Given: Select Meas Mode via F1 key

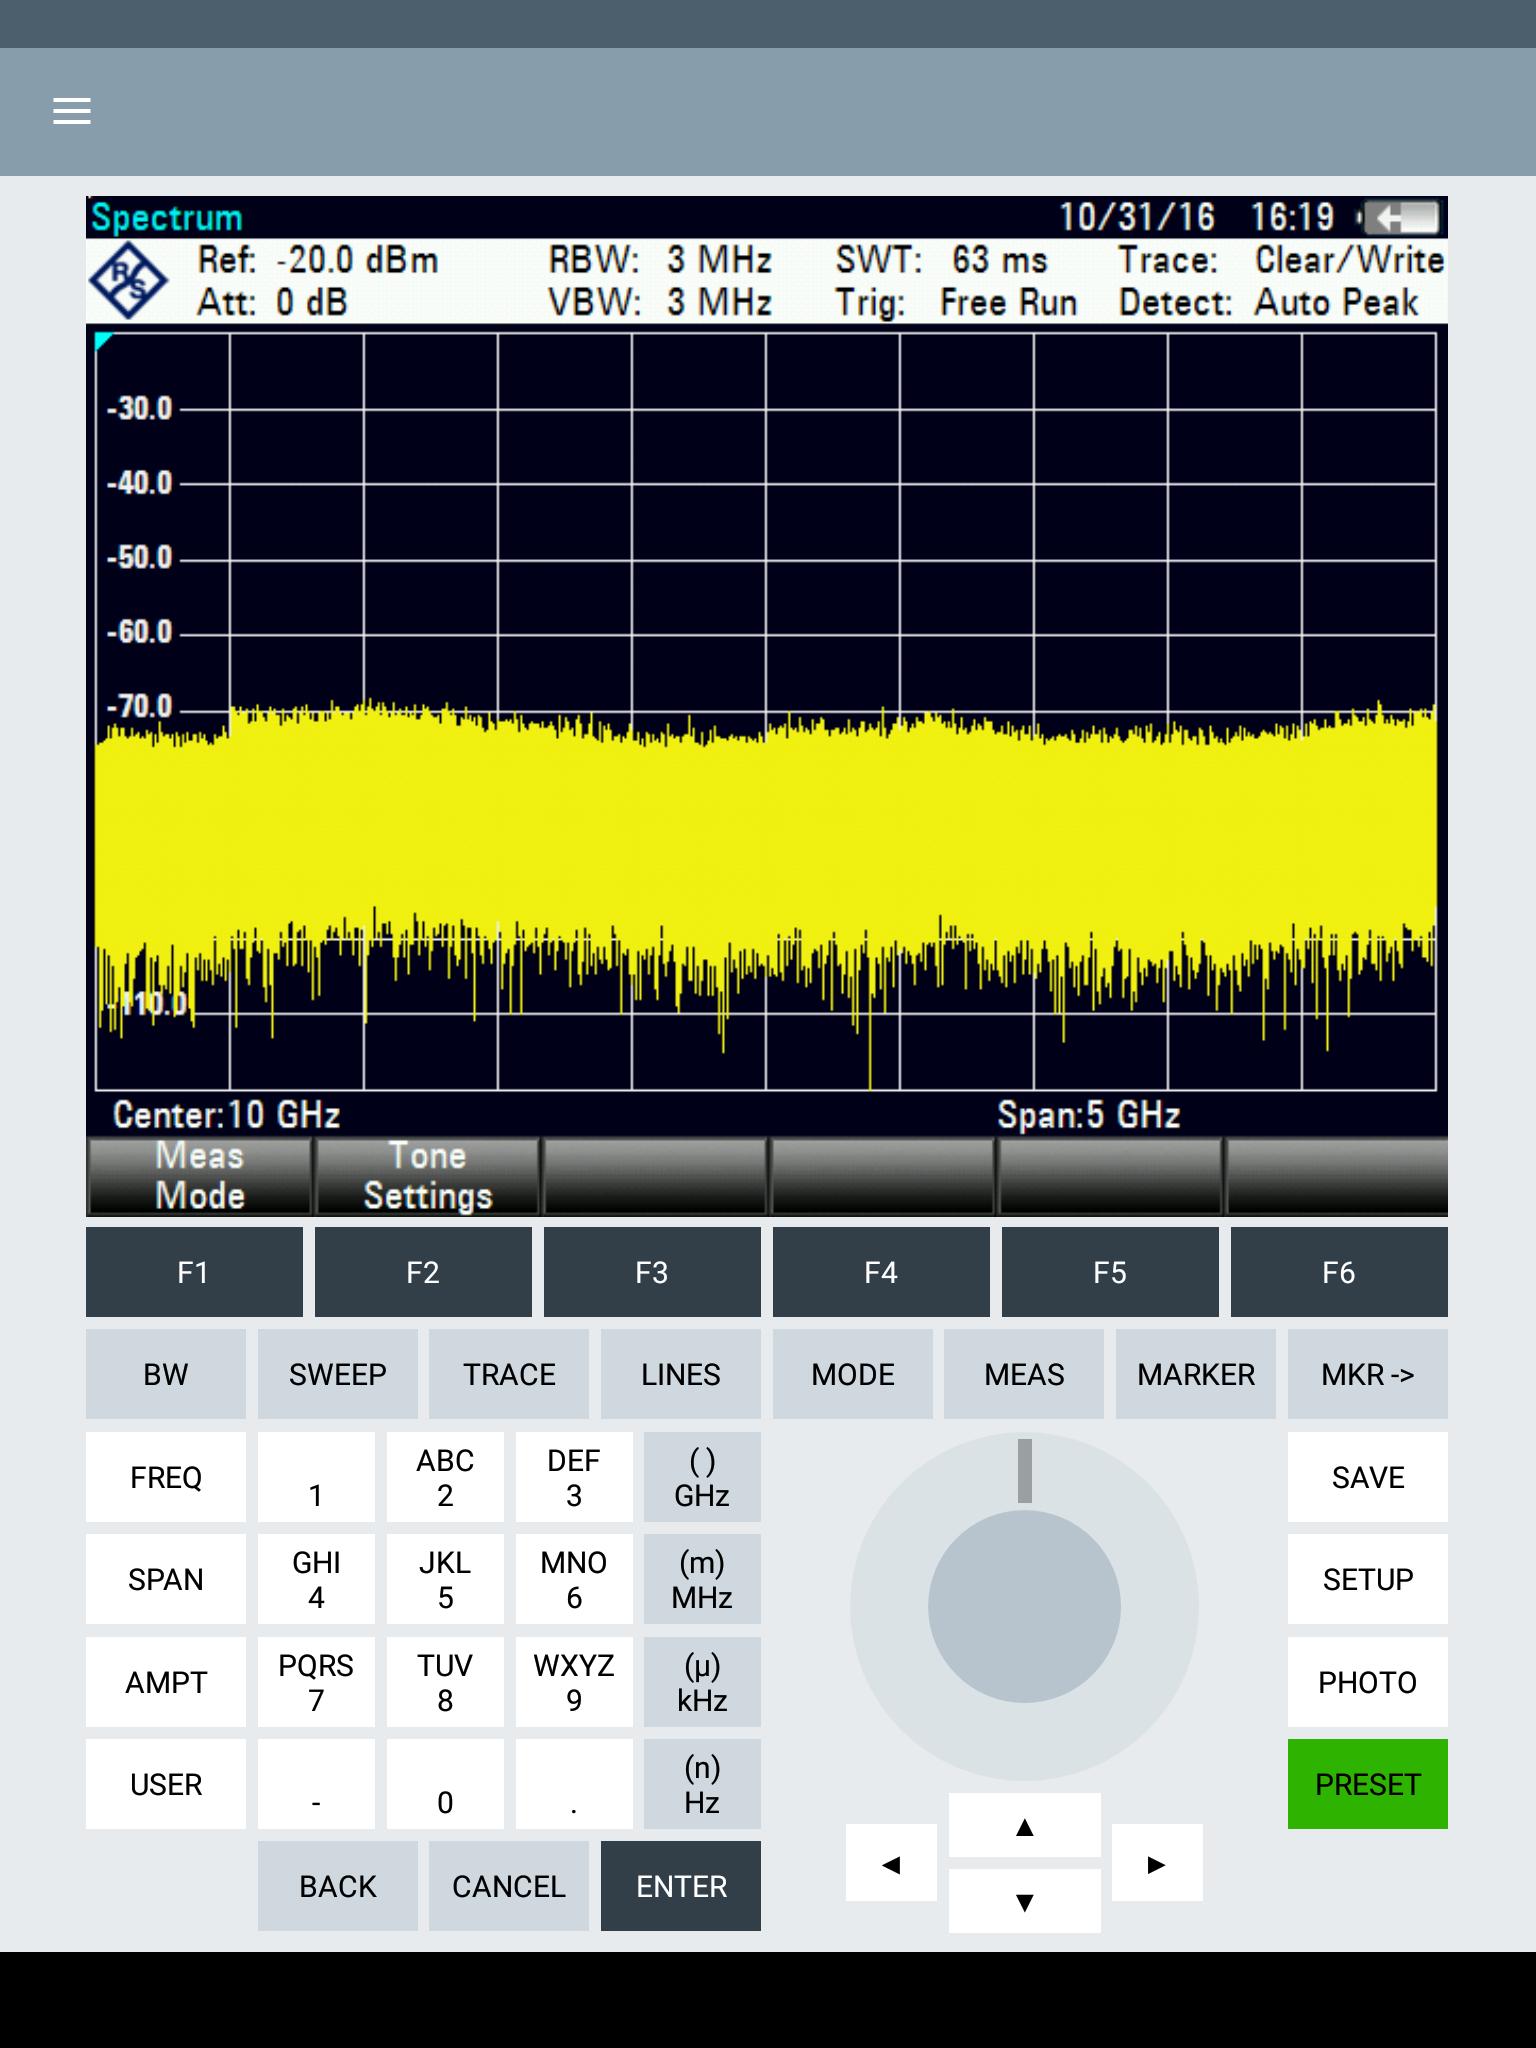Looking at the screenshot, I should coord(194,1272).
